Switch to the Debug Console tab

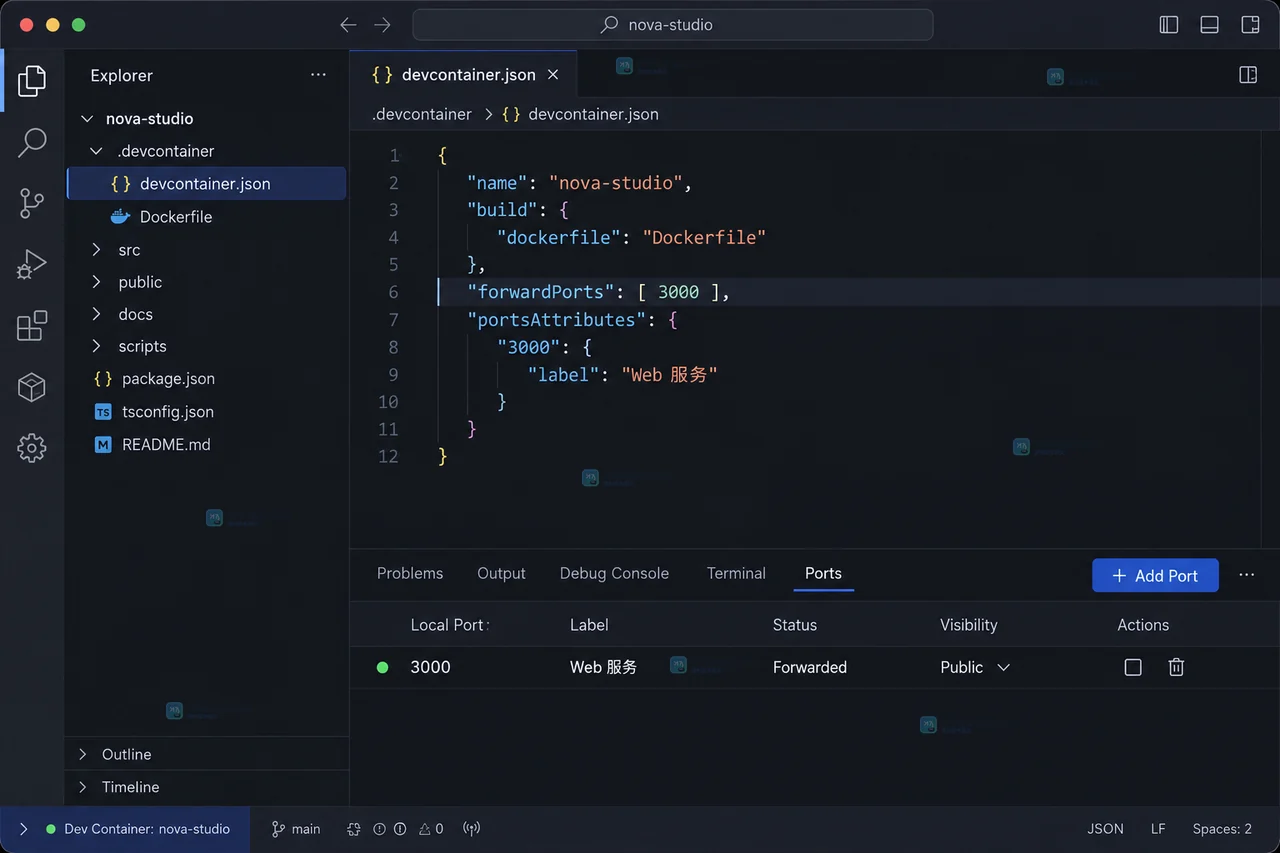(x=614, y=573)
